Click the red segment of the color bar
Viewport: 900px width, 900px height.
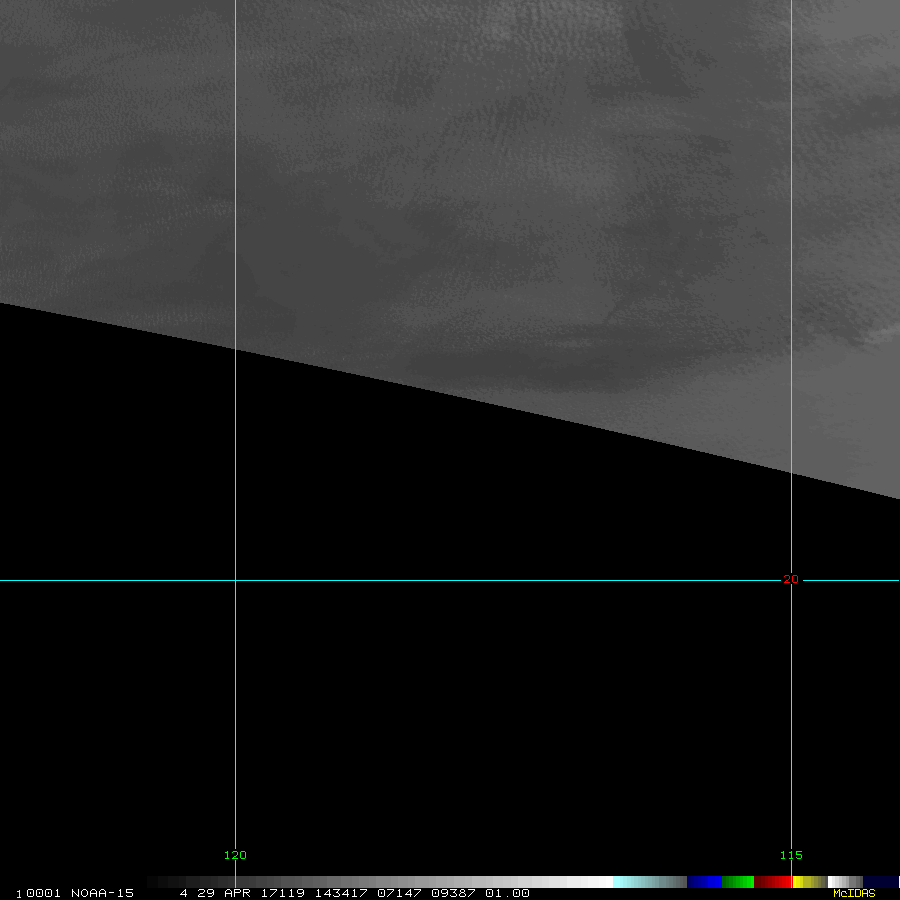773,882
